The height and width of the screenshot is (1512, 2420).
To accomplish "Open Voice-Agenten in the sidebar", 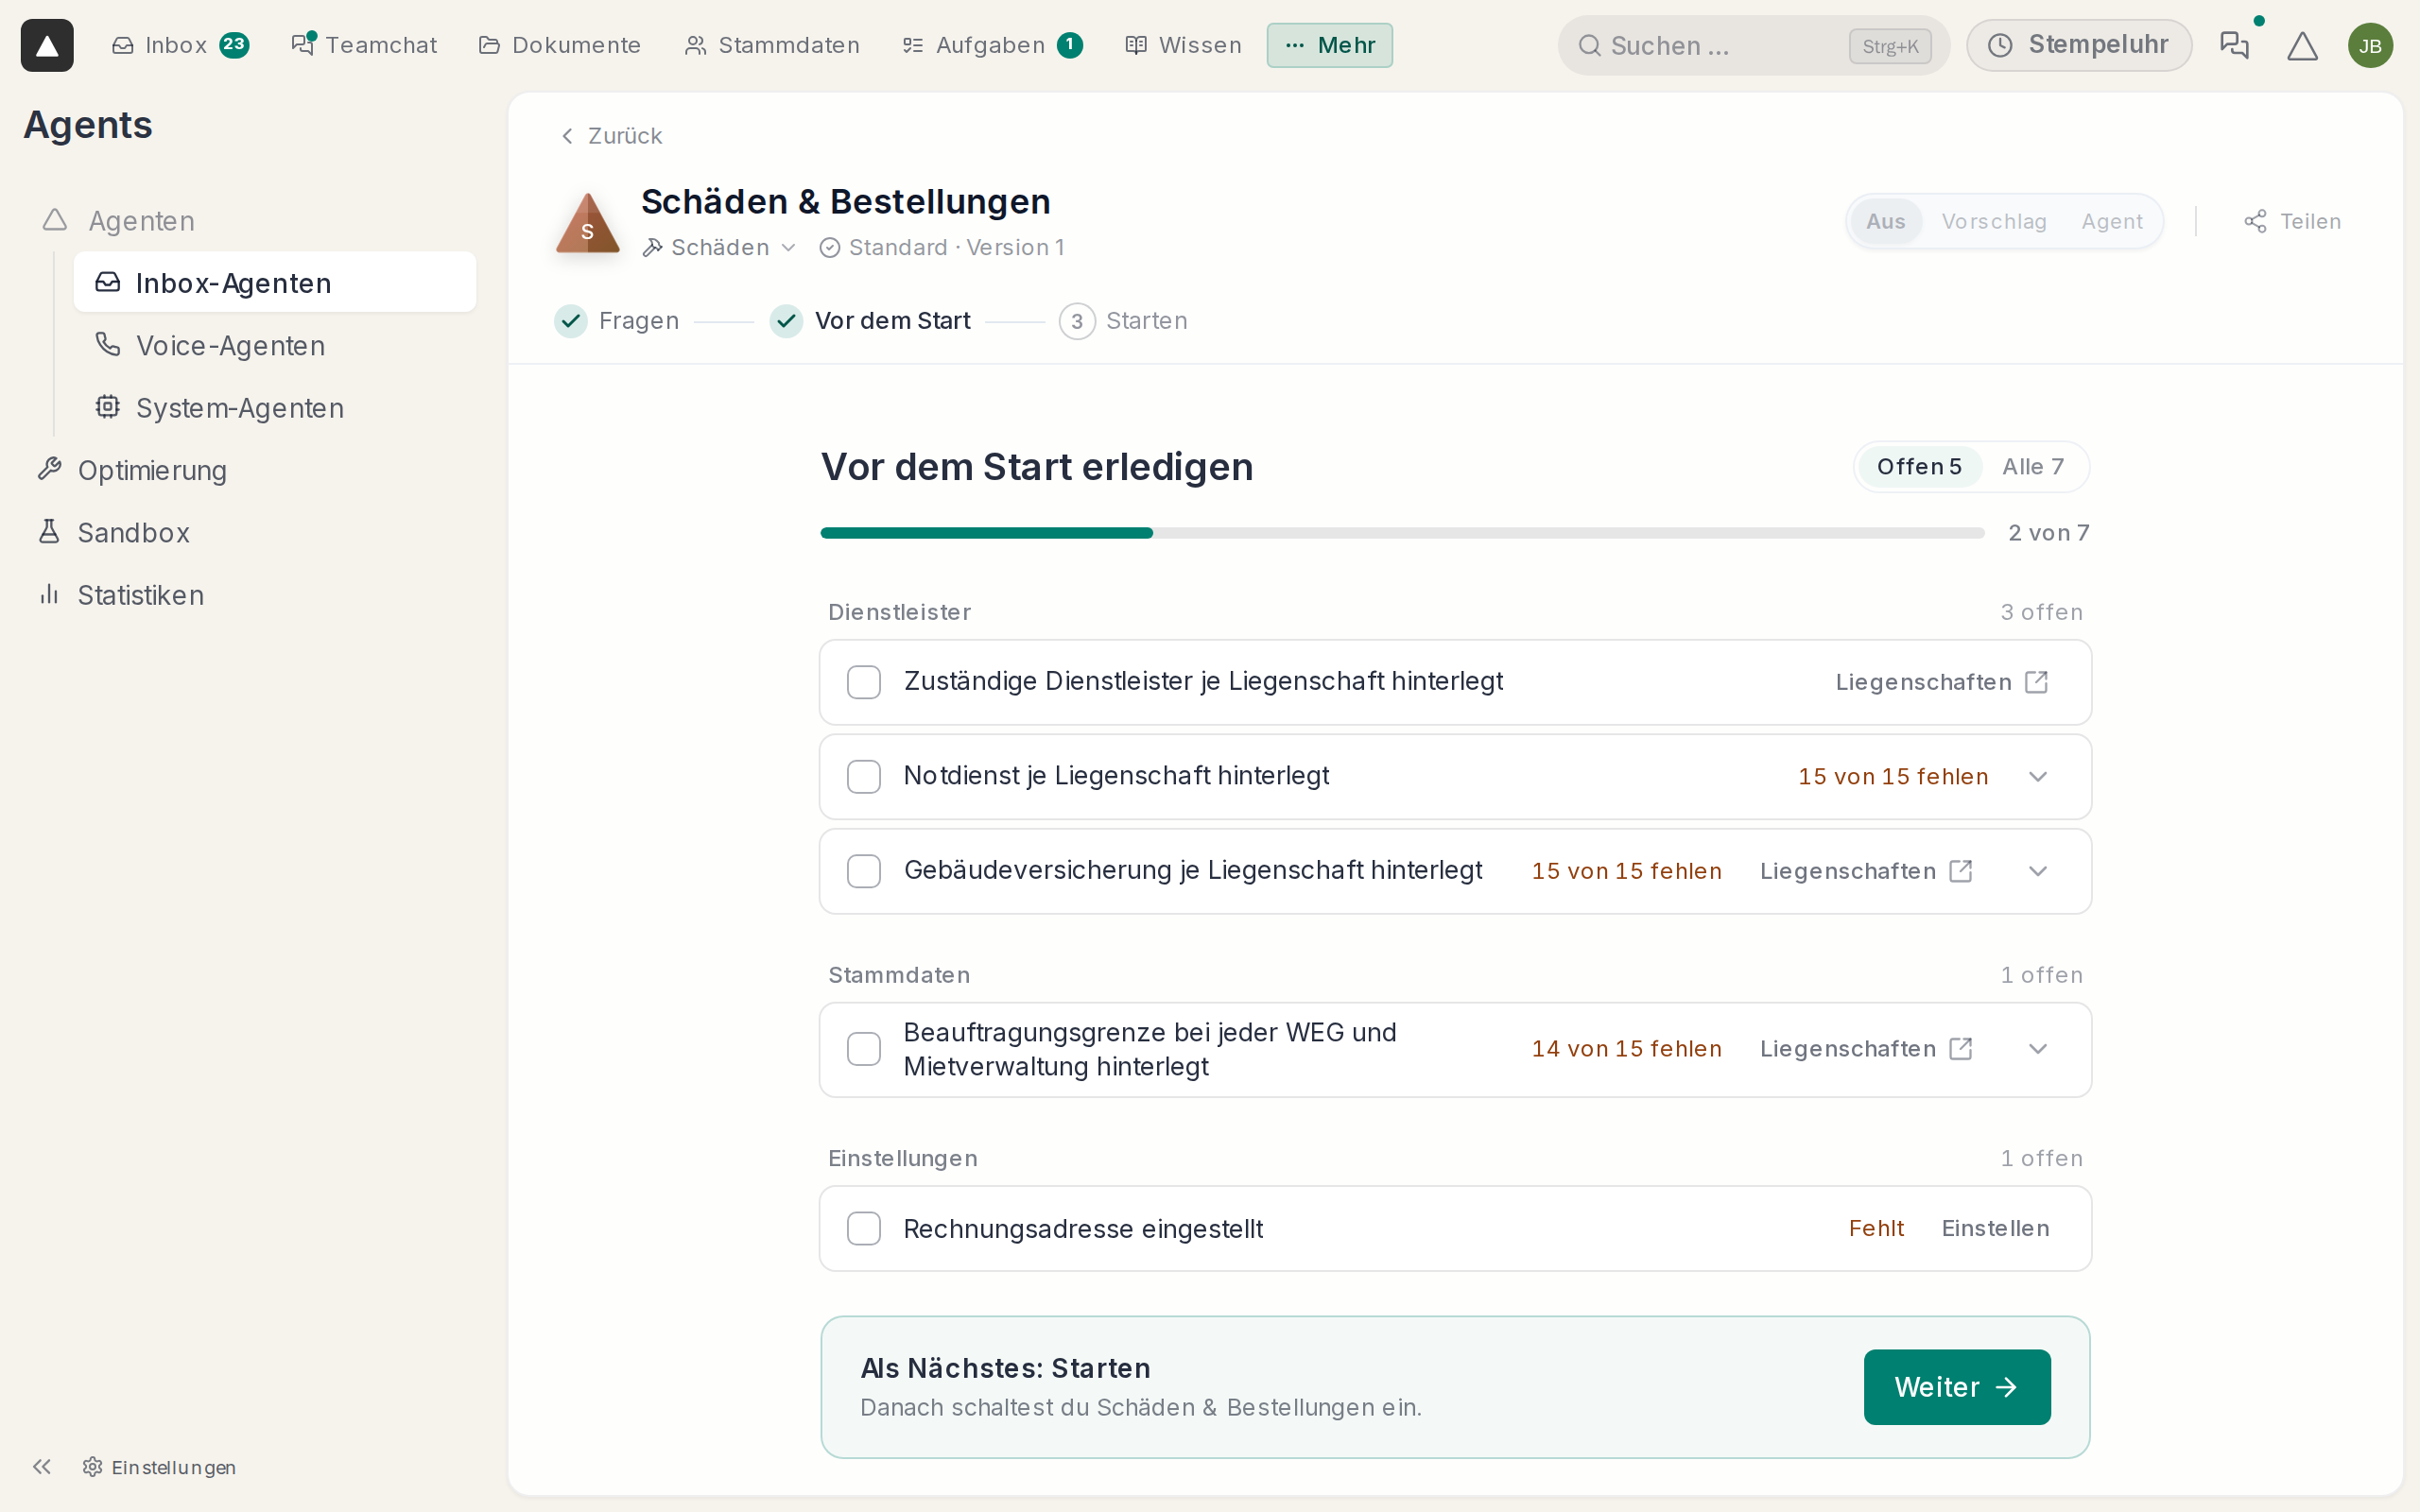I will tap(275, 345).
